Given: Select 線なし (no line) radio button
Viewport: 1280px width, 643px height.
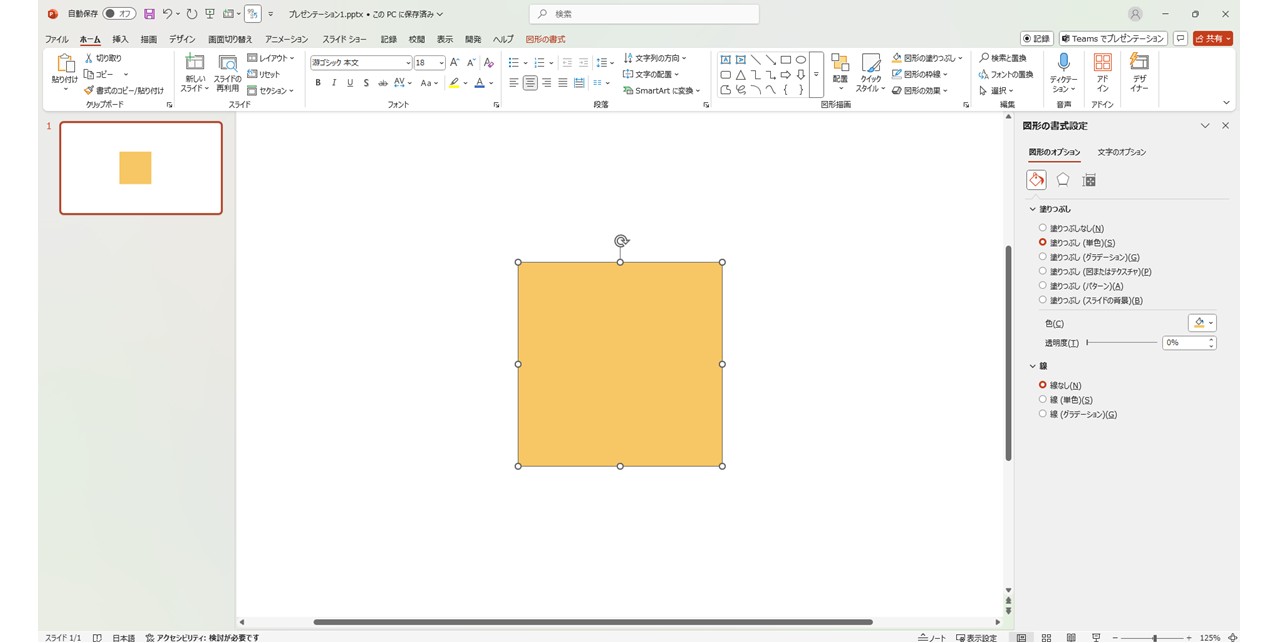Looking at the screenshot, I should 1043,385.
